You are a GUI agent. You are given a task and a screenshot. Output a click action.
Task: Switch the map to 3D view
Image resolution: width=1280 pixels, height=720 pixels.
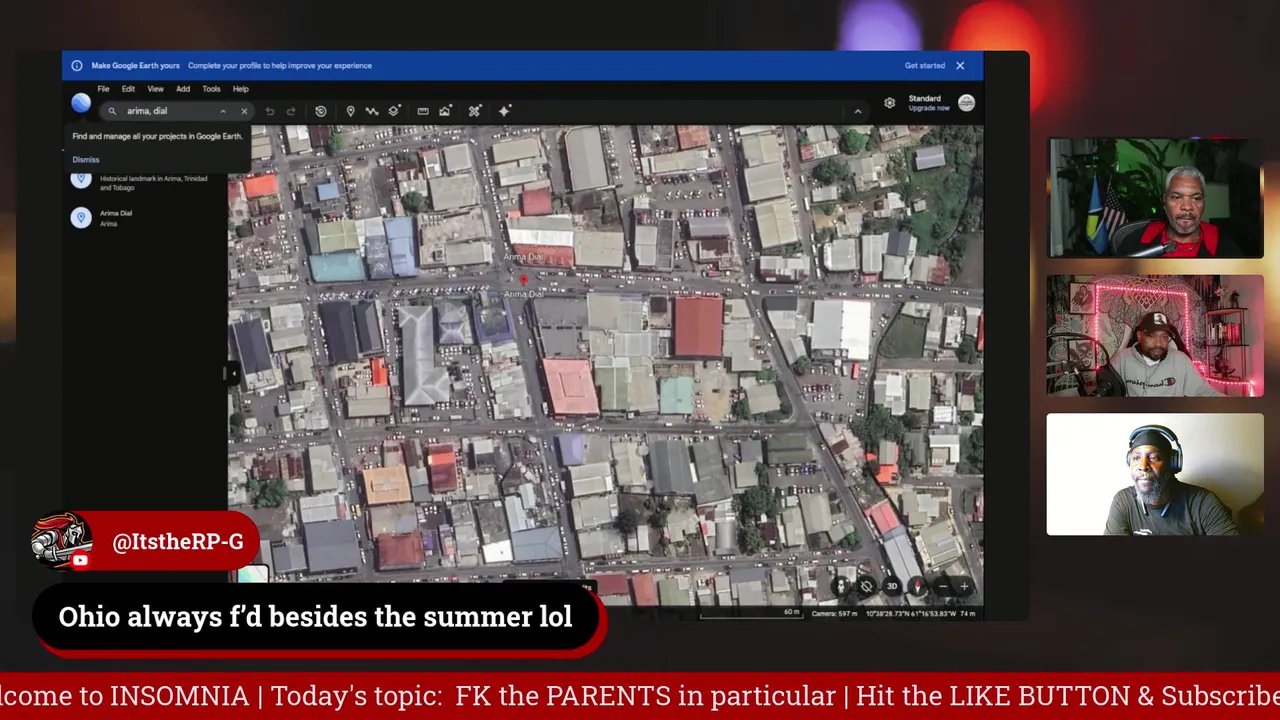(892, 587)
